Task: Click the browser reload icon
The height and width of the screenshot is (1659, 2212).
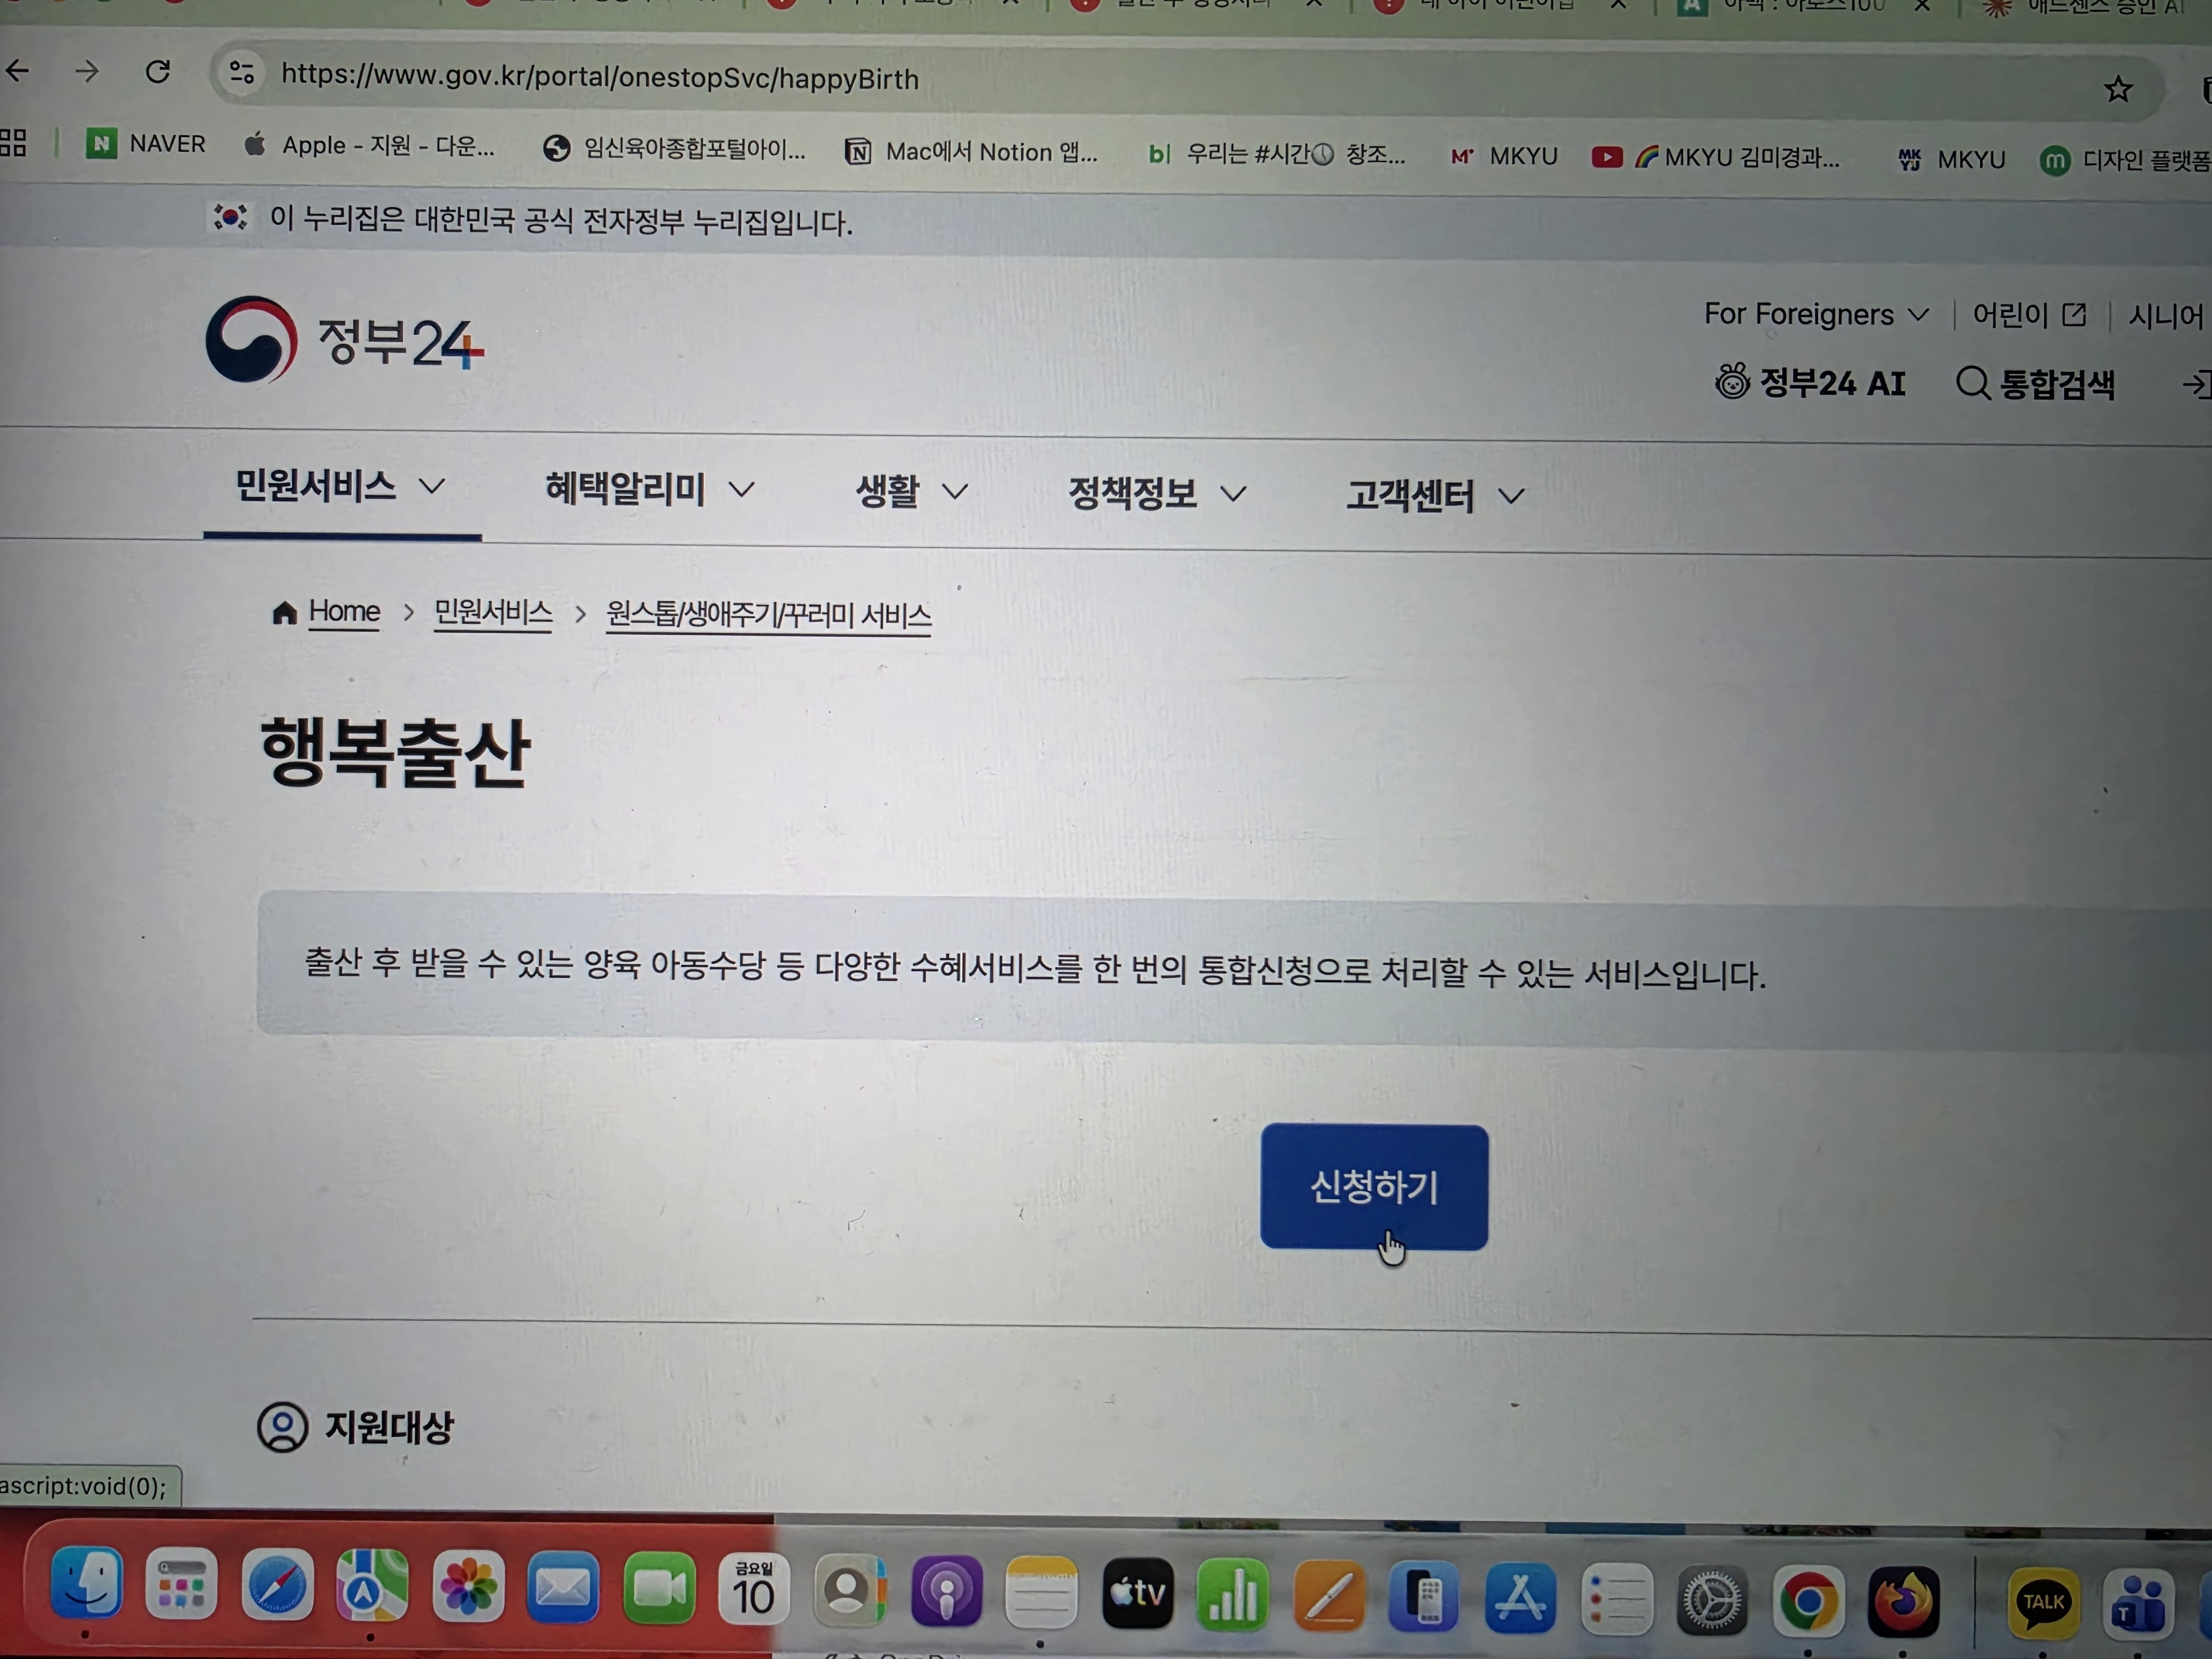Action: coord(157,72)
